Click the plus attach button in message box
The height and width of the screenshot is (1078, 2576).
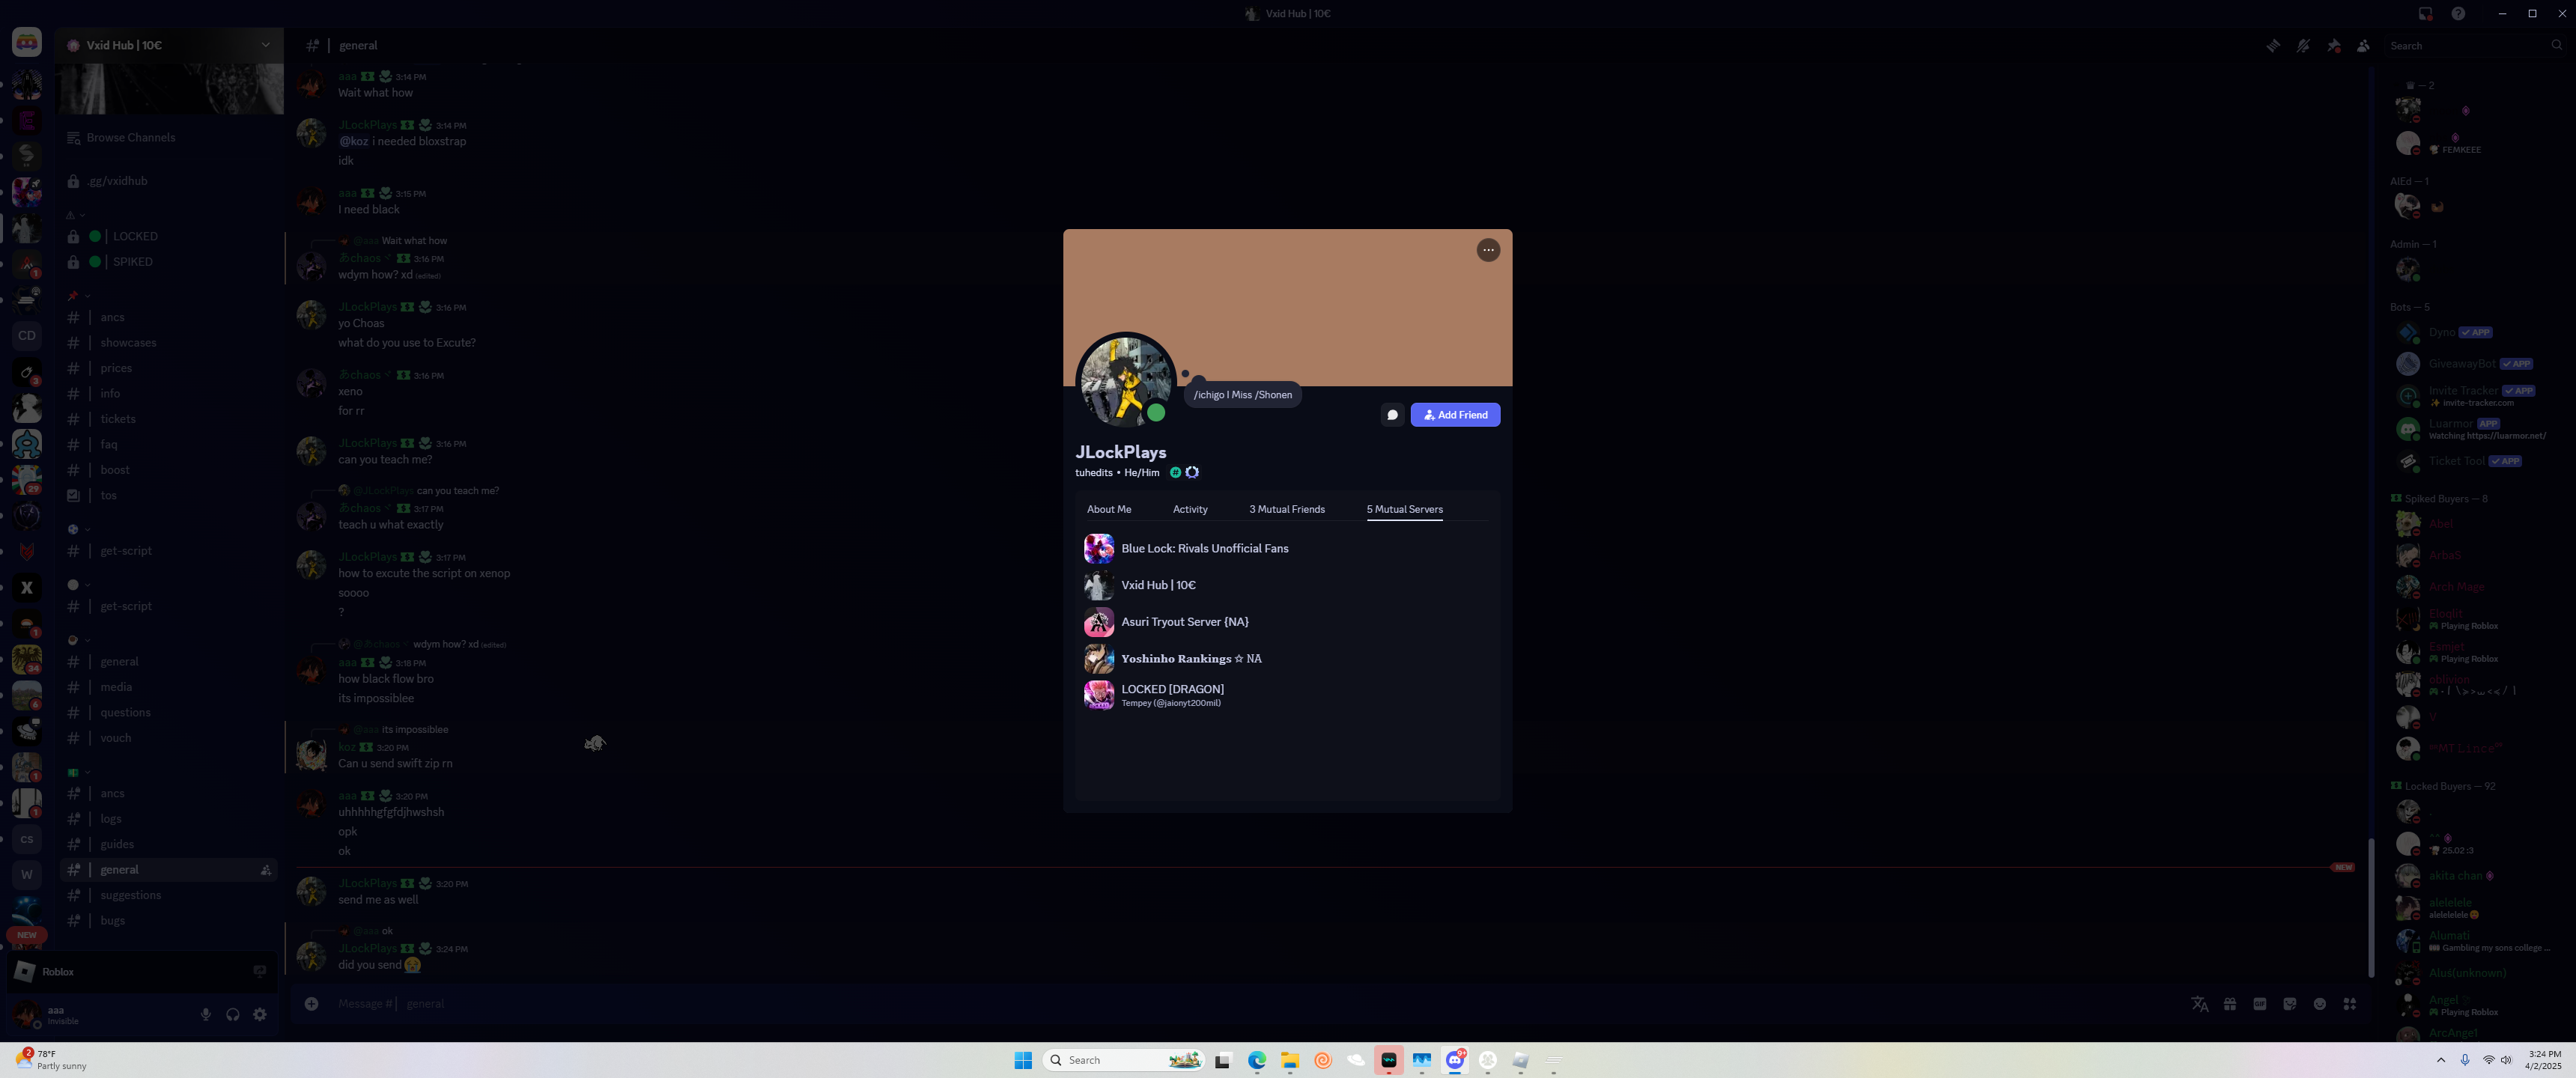point(312,1004)
